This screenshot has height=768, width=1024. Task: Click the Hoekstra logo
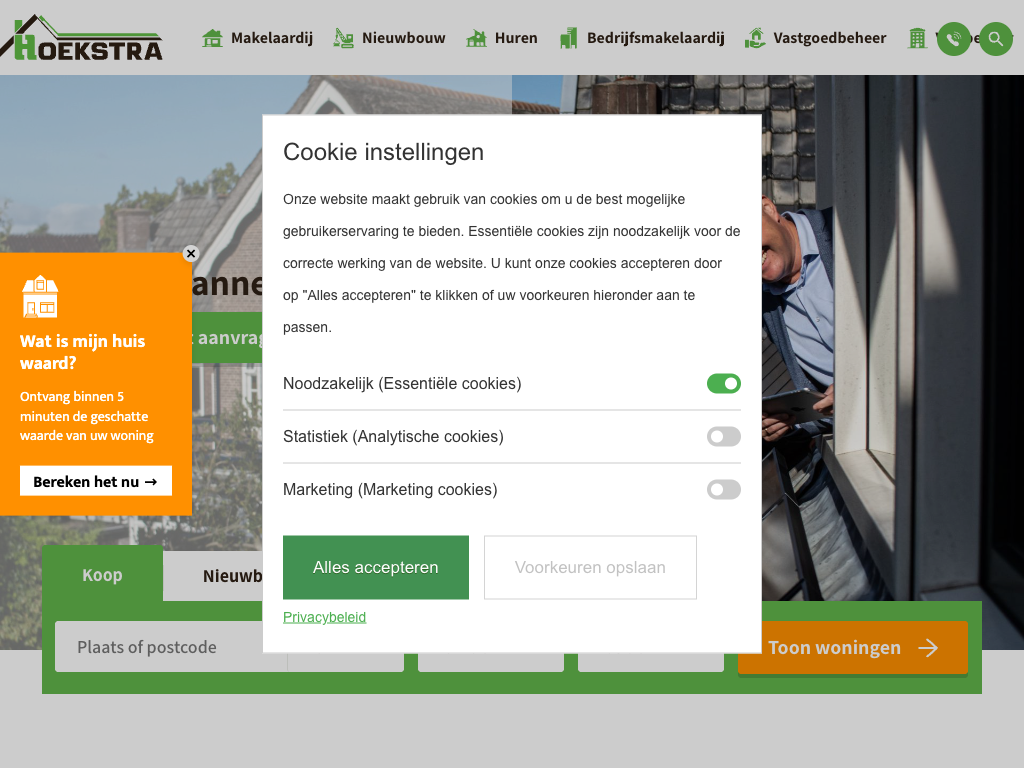point(82,38)
